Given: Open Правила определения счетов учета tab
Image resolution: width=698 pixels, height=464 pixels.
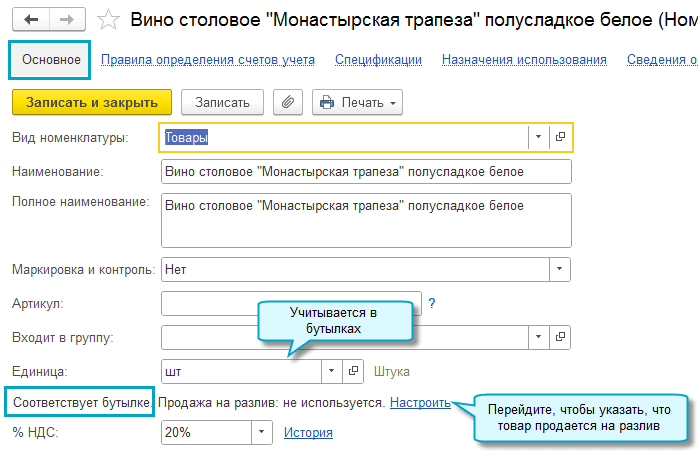Looking at the screenshot, I should 208,60.
